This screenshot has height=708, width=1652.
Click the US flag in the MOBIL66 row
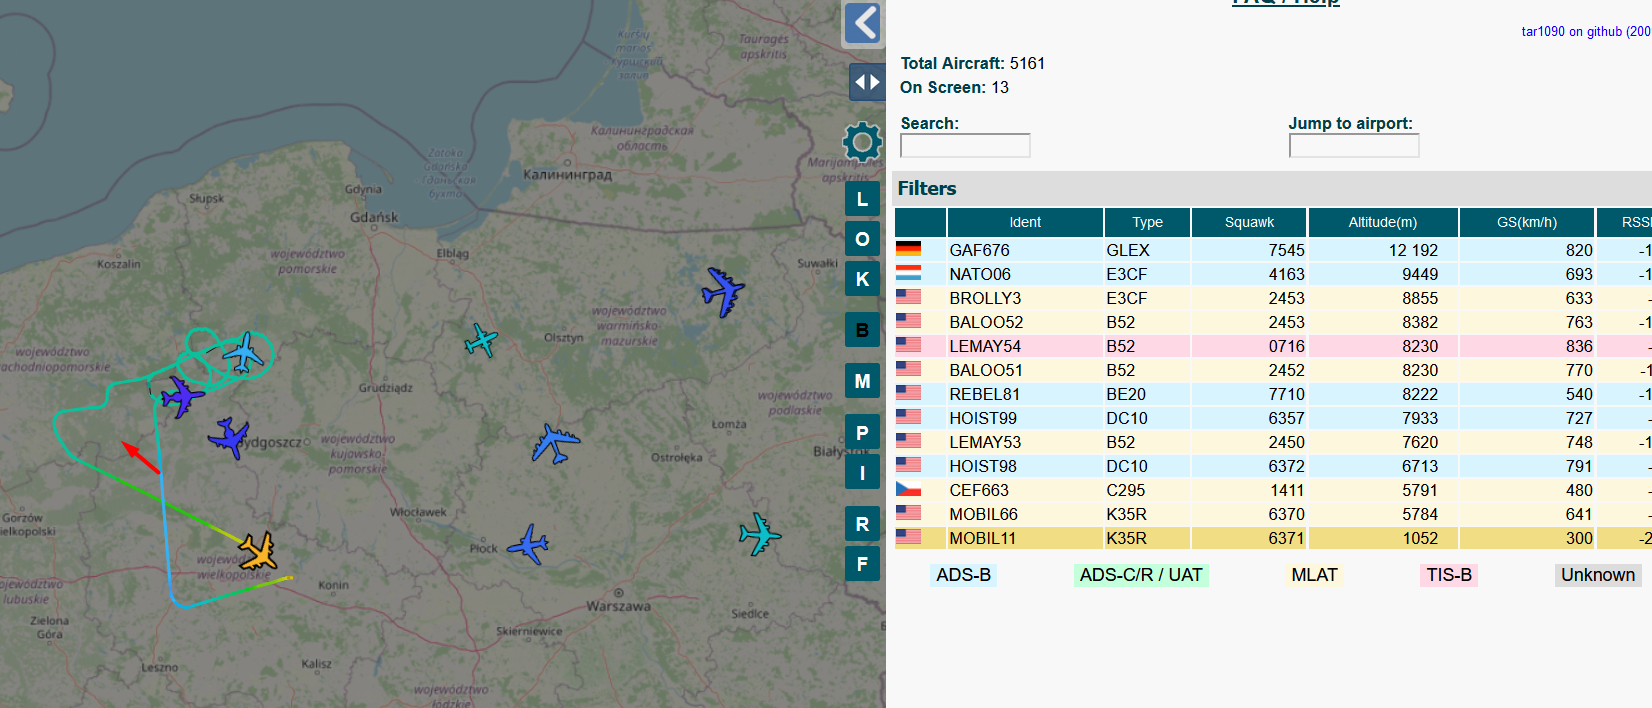coord(908,513)
